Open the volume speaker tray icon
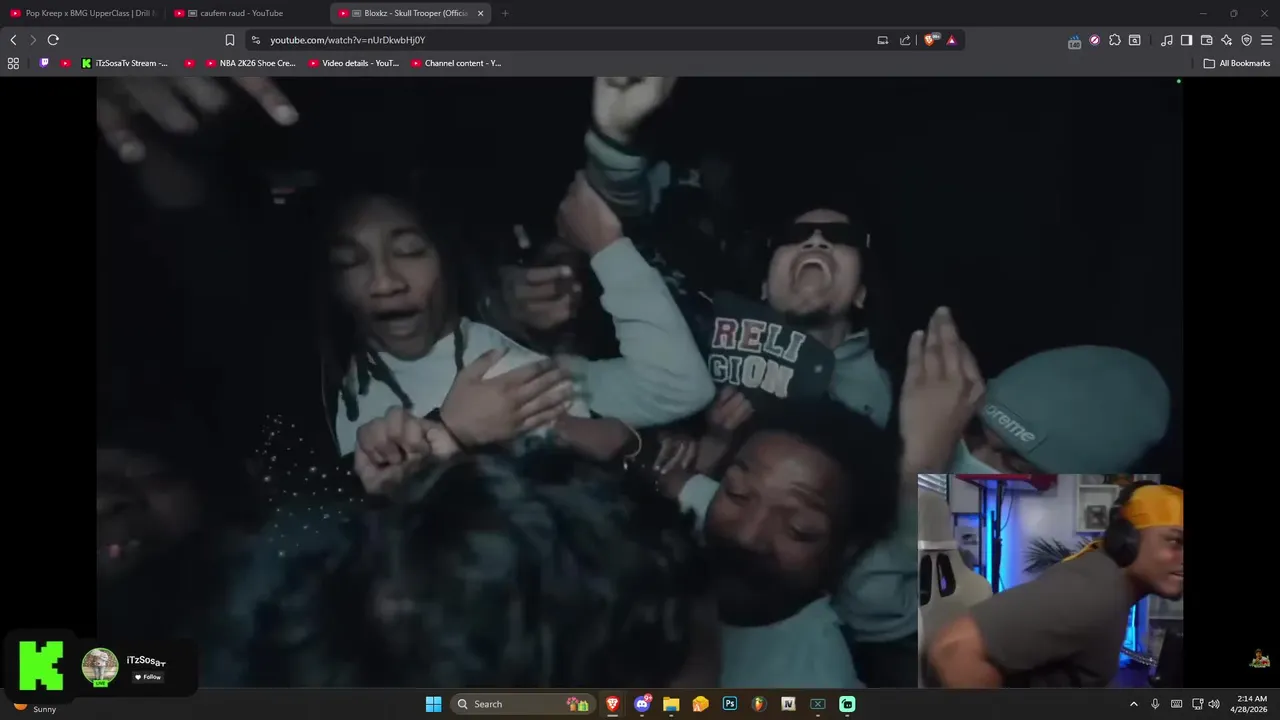The image size is (1280, 720). click(x=1214, y=704)
